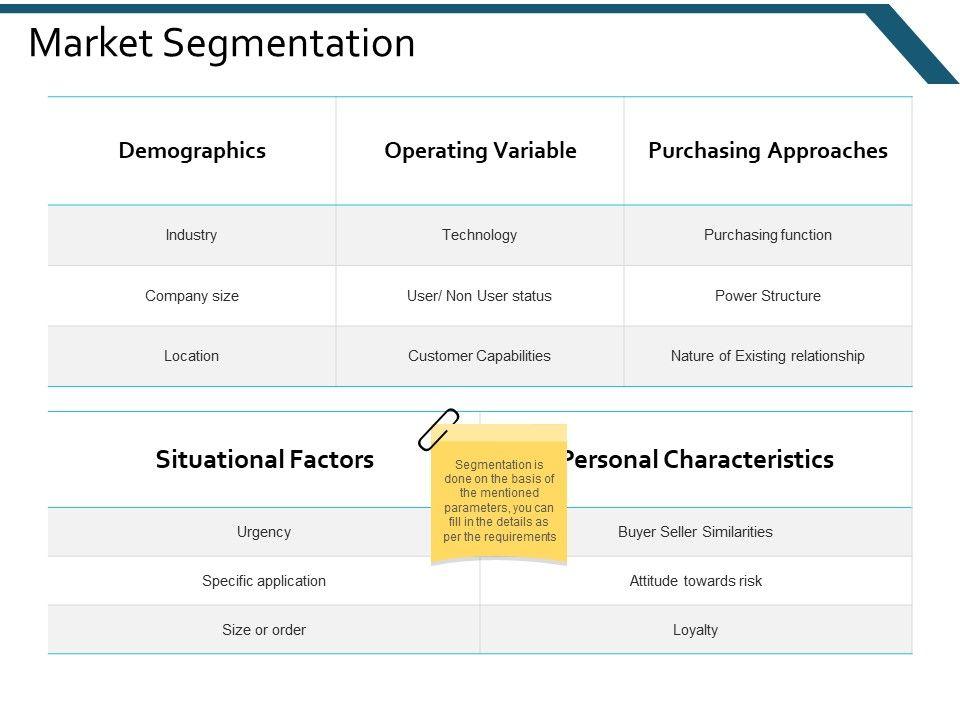Select the yellow sticky note text
Viewport: 960px width, 720px height.
coord(499,501)
